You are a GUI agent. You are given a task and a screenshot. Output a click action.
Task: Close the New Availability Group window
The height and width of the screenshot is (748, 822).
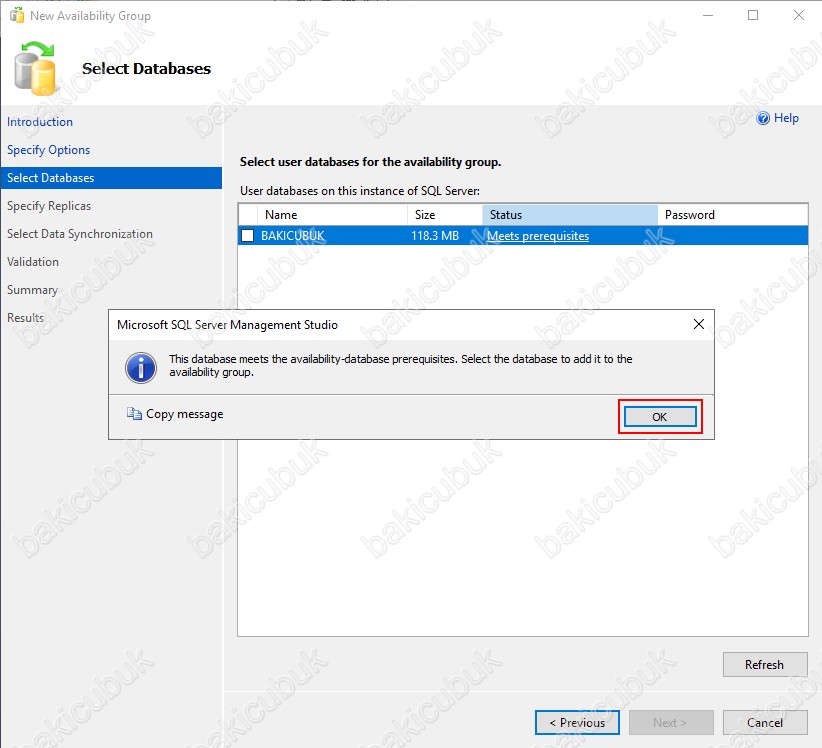coord(798,15)
